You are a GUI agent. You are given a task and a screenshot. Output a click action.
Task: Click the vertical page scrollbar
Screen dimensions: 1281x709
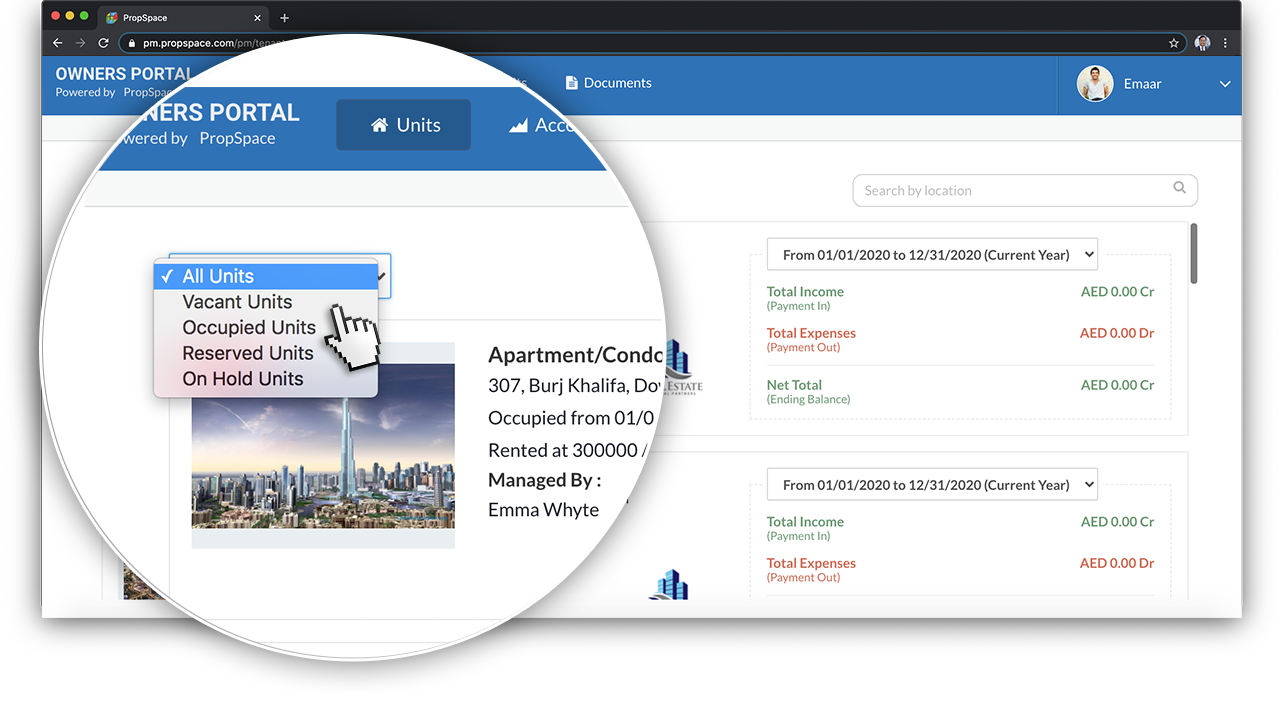click(1194, 253)
